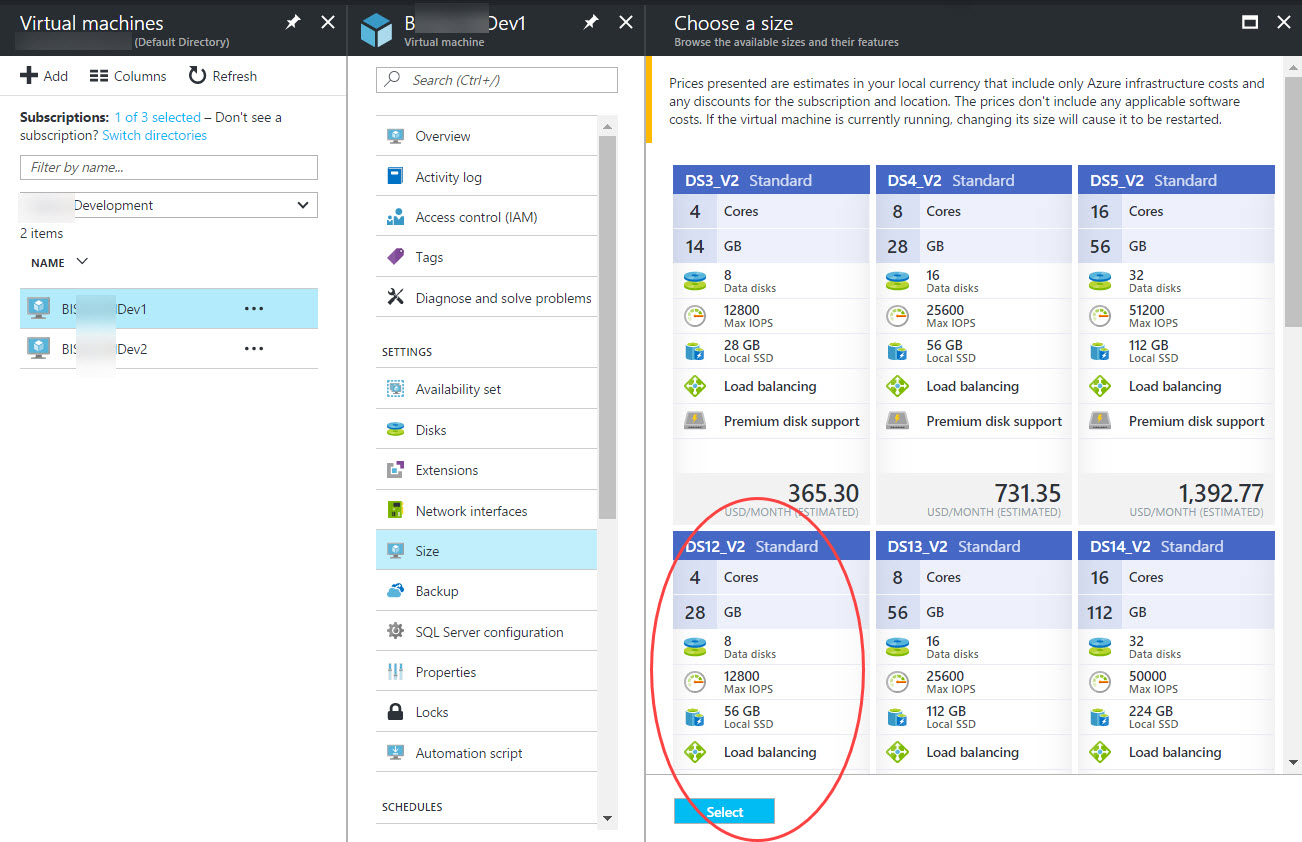This screenshot has height=842, width=1302.
Task: Click the DS3_V2 Local SSD icon
Action: (x=695, y=351)
